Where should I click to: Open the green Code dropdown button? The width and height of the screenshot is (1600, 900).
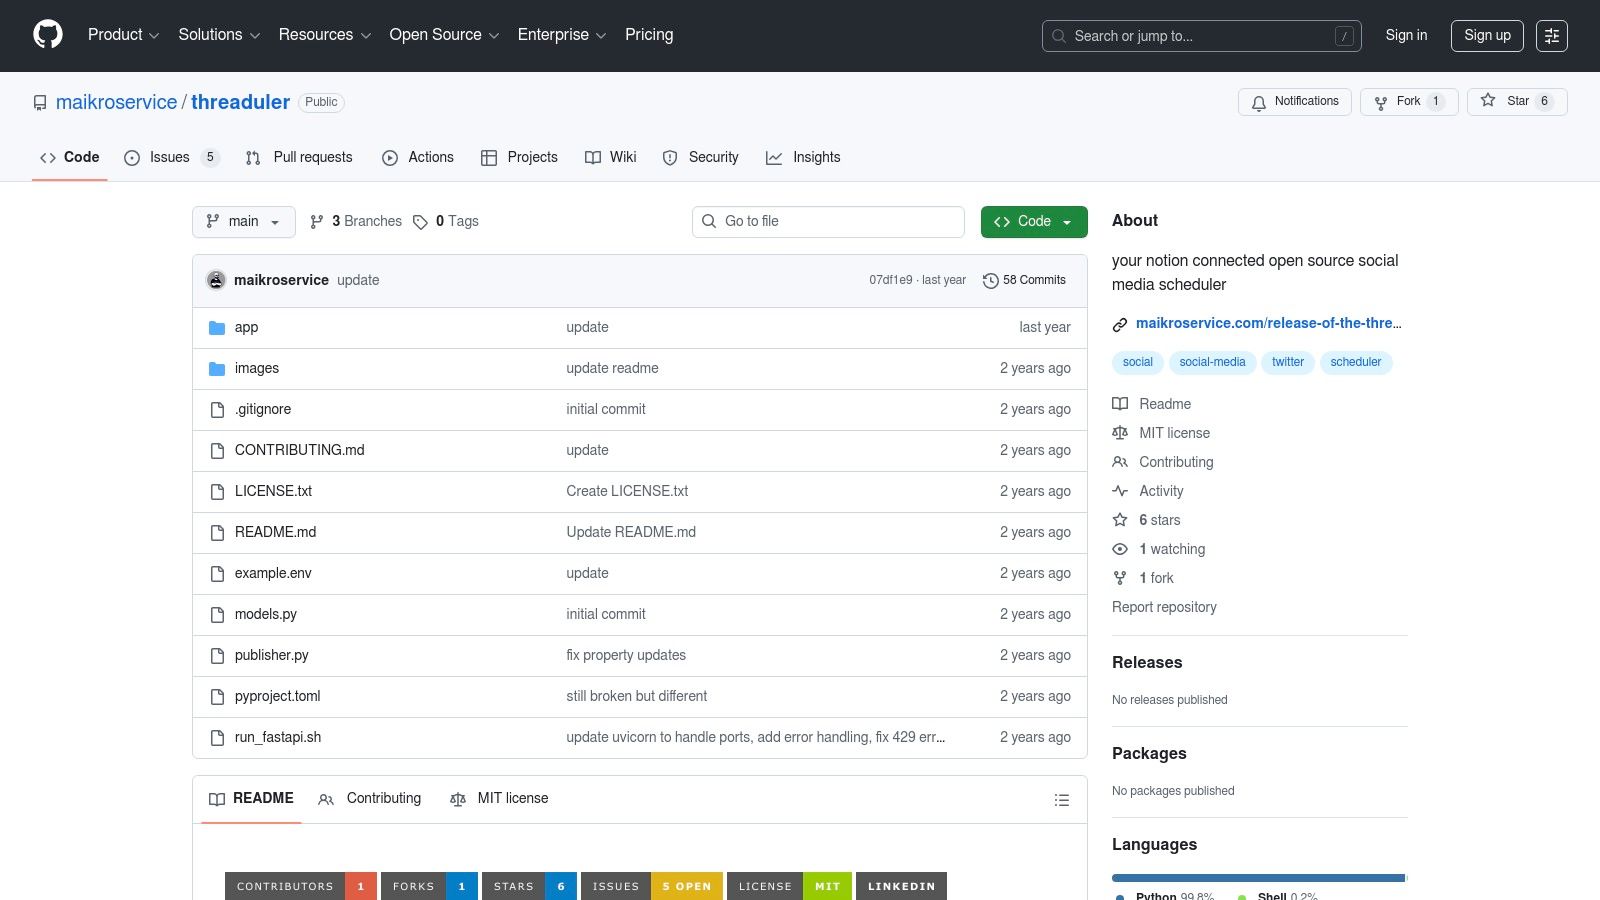click(x=1034, y=222)
